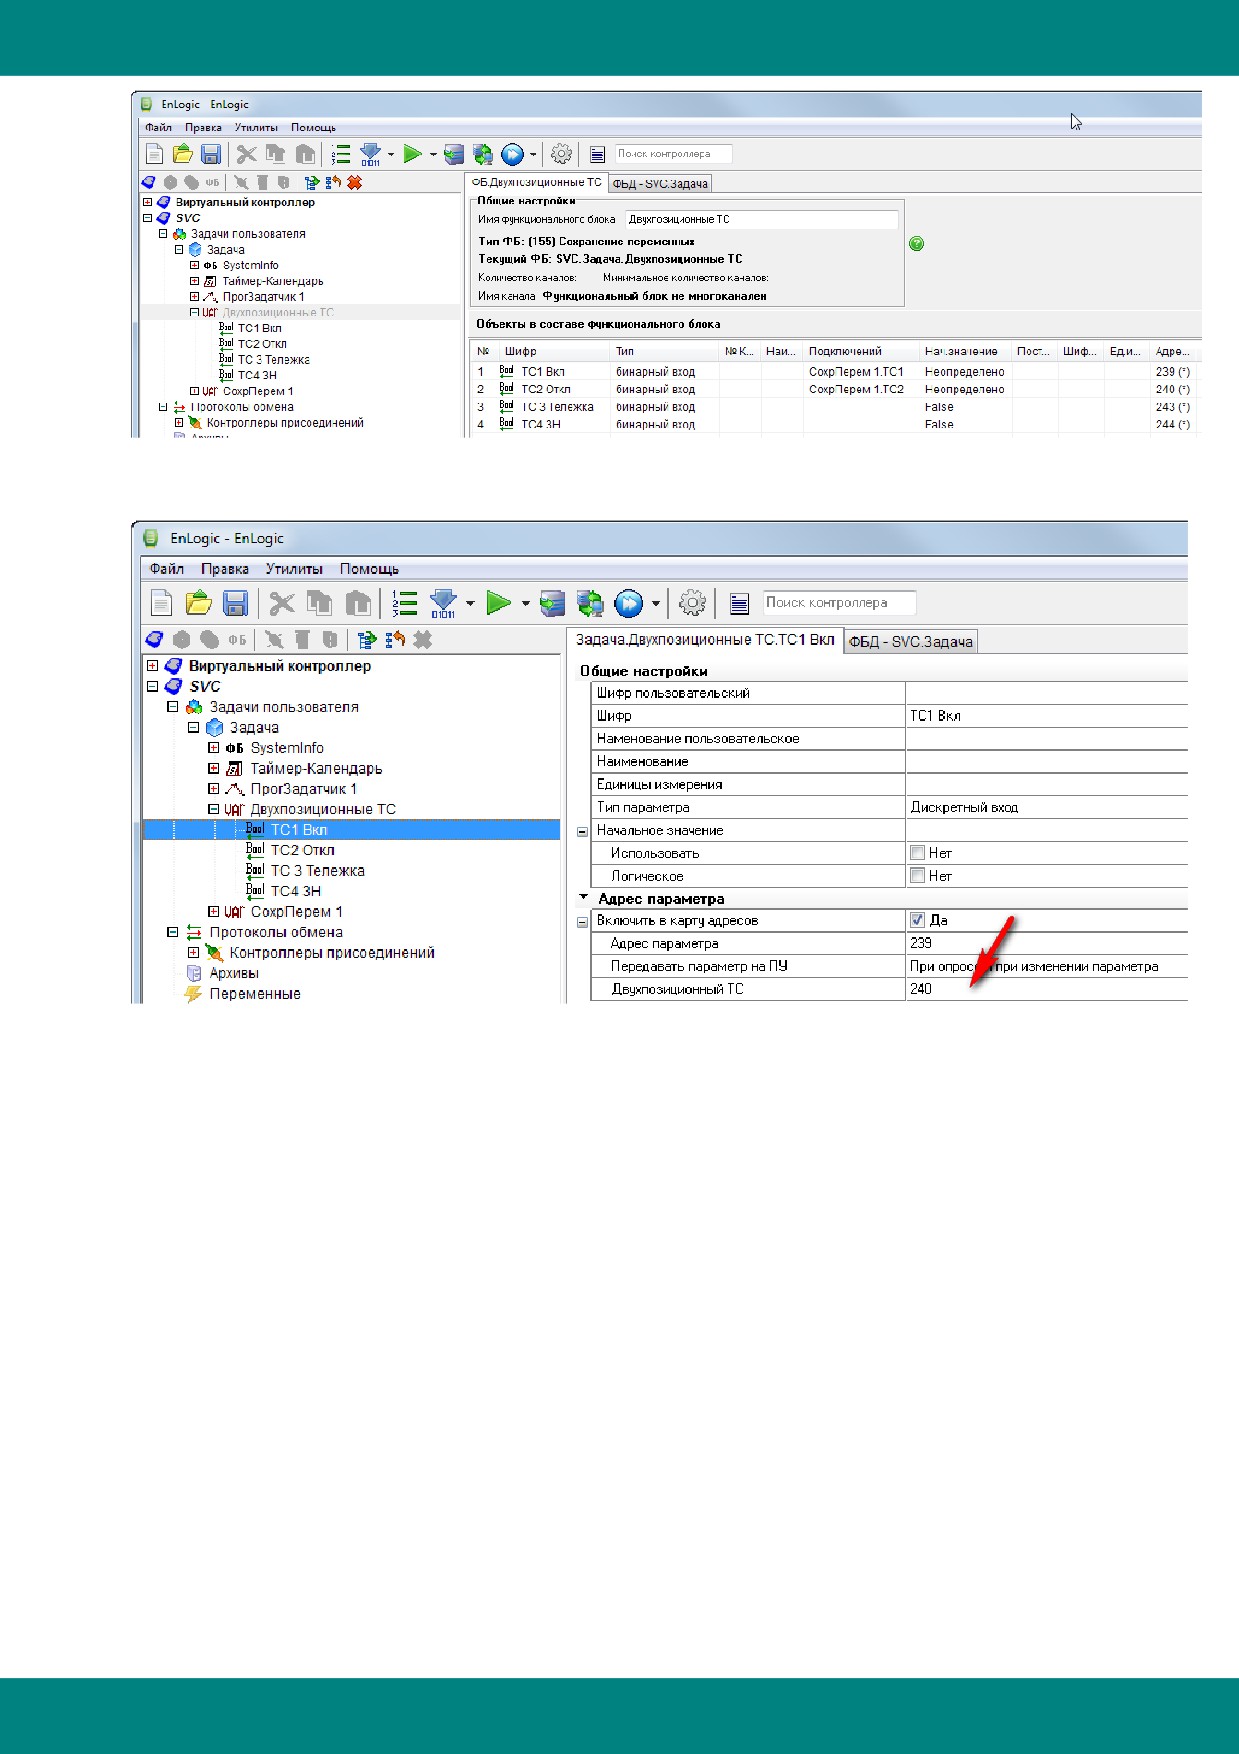Click 'Поиск контроллера' search field in upper window

[x=672, y=154]
